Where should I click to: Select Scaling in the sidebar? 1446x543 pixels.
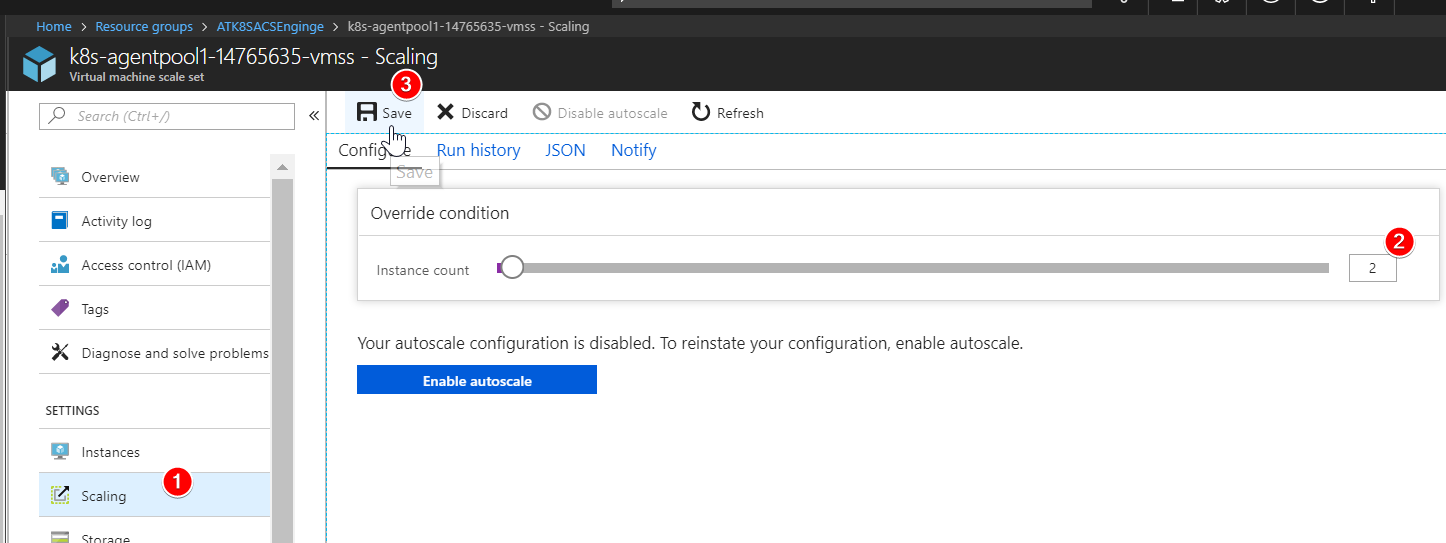(154, 495)
